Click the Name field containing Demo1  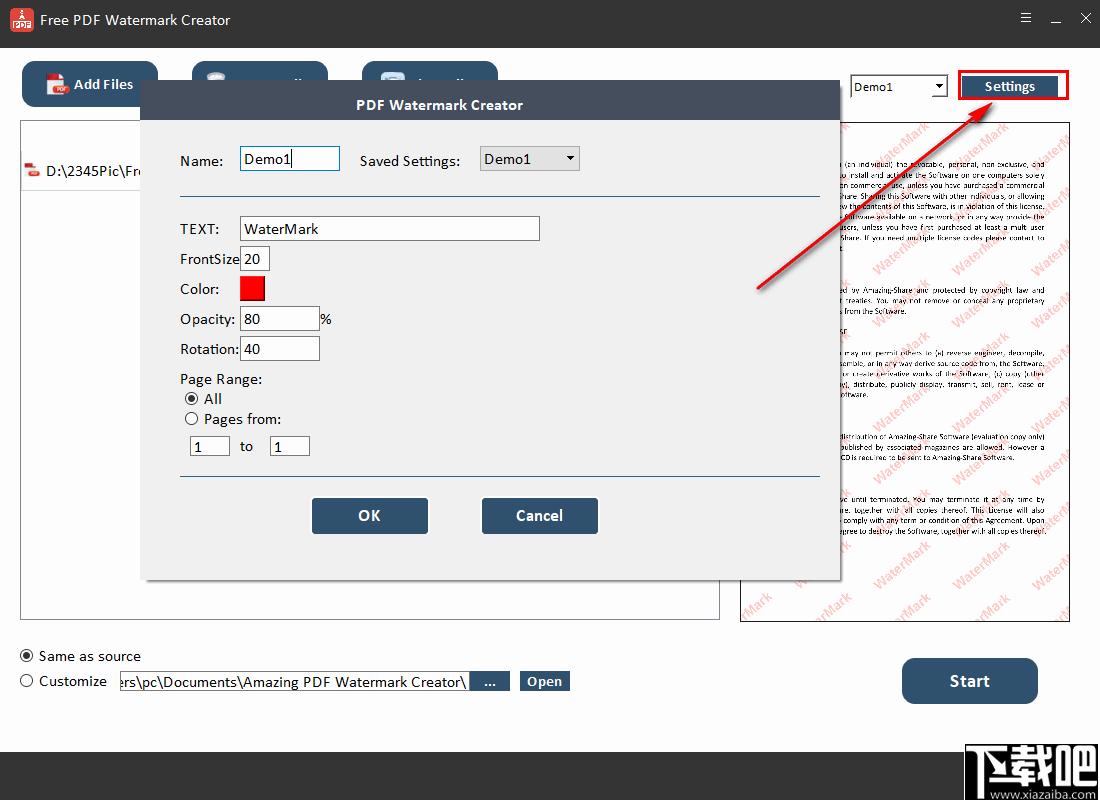click(290, 159)
